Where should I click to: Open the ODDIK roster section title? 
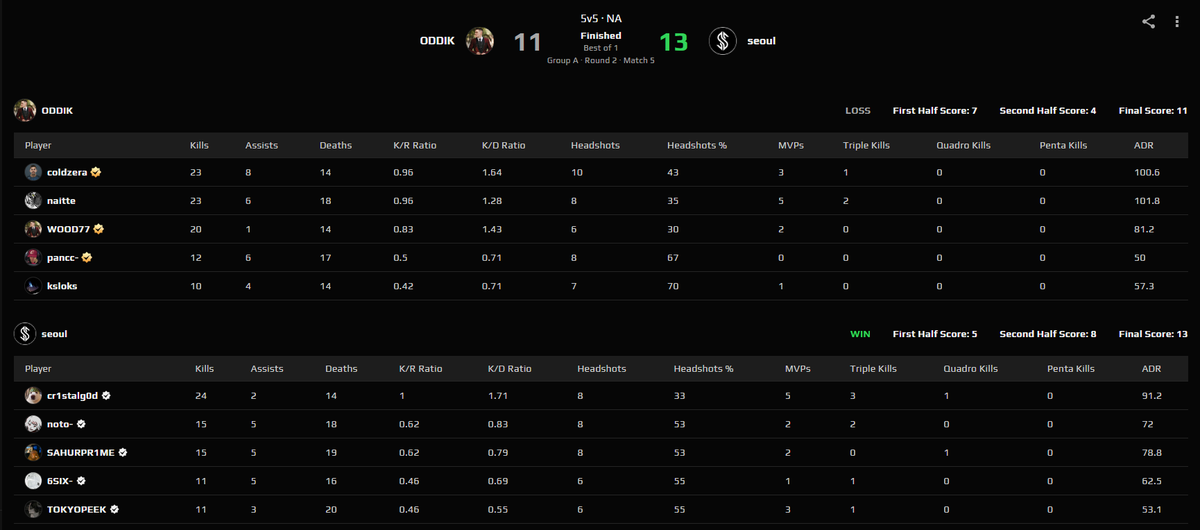(x=57, y=110)
